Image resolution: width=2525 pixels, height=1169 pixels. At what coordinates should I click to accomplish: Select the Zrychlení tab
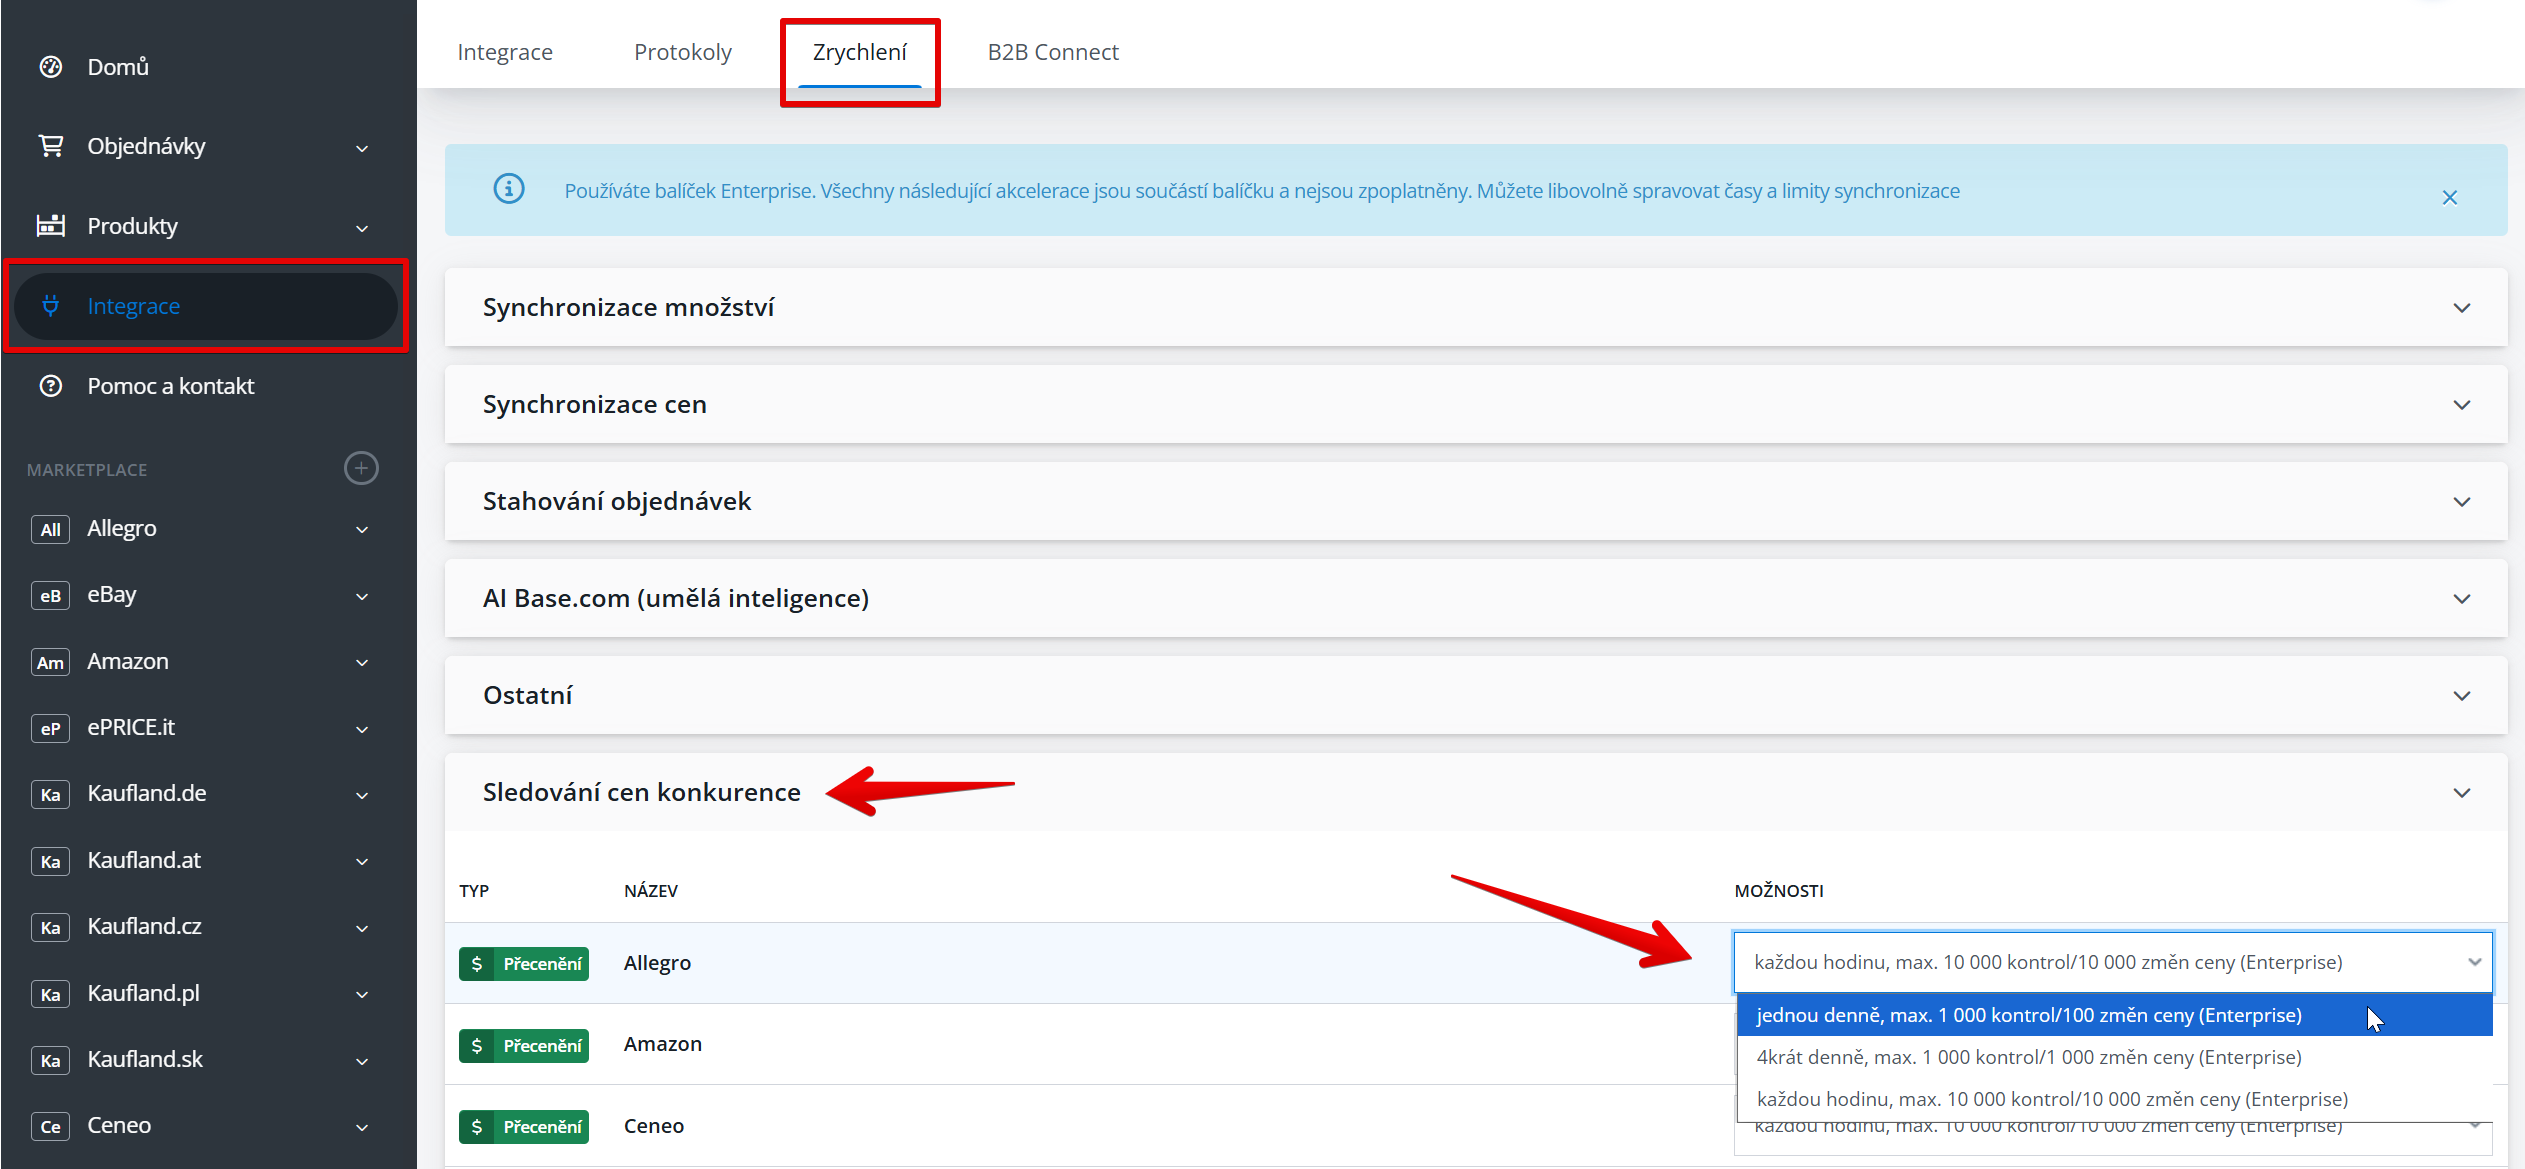[860, 52]
